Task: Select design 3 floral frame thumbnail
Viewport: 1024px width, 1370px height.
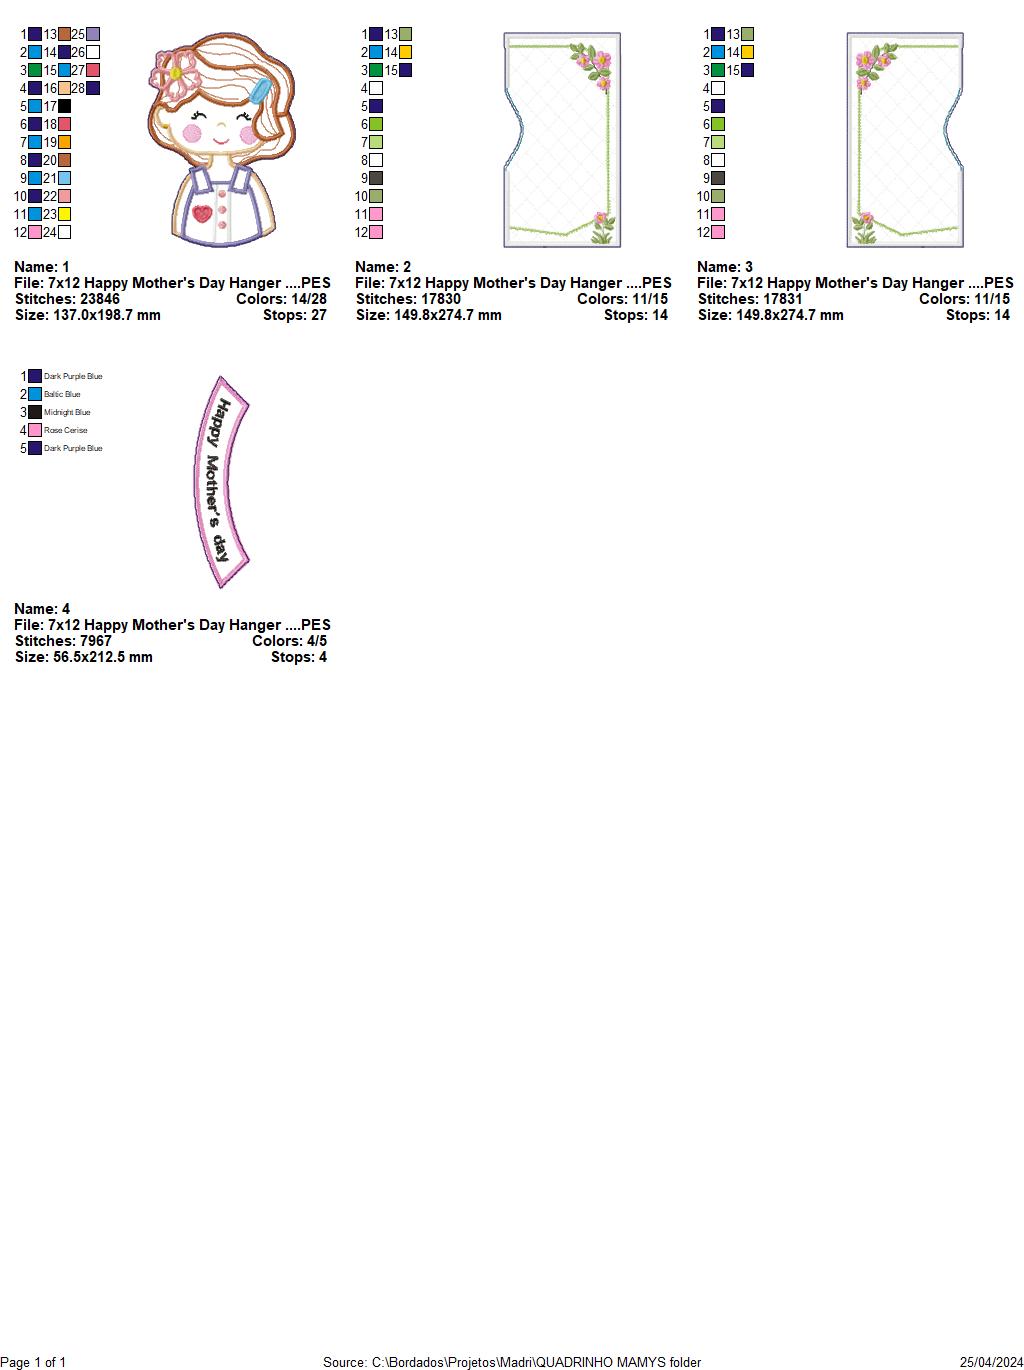Action: click(x=905, y=140)
